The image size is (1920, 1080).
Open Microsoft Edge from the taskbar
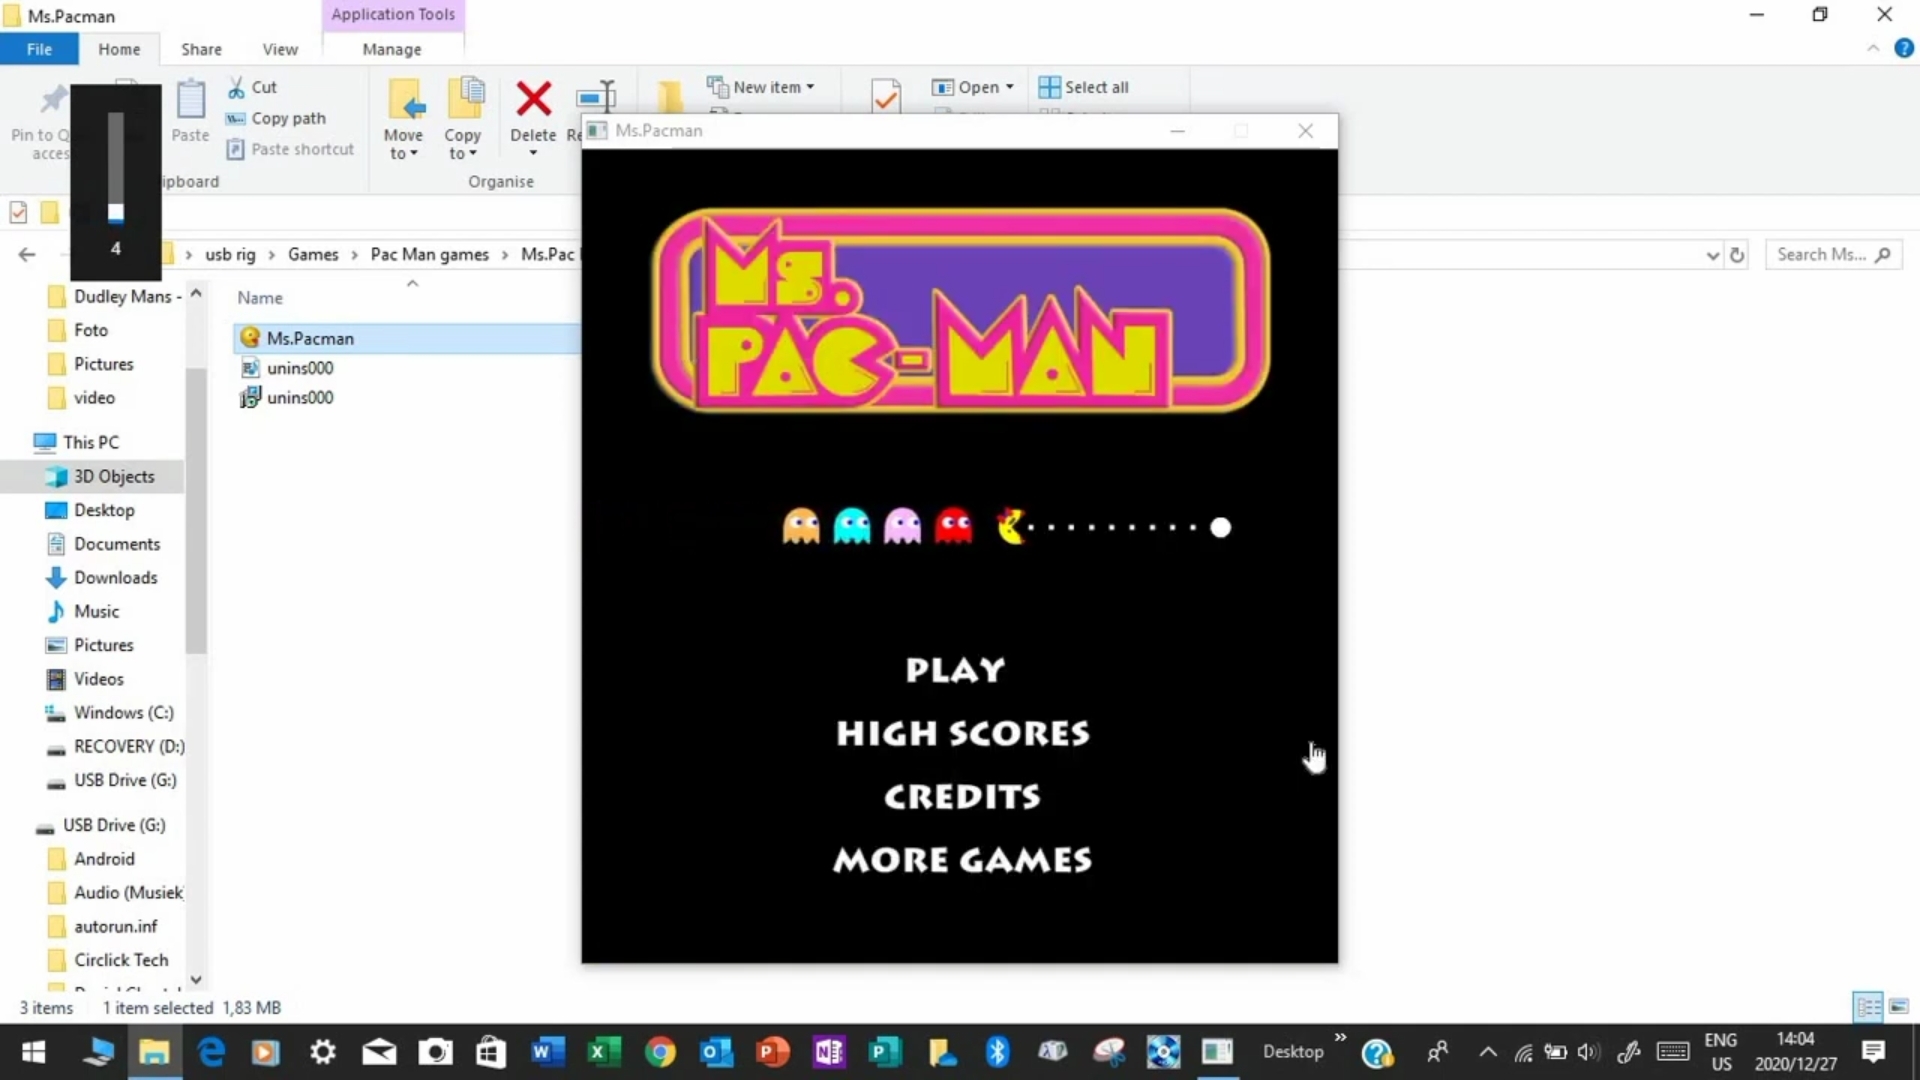pyautogui.click(x=211, y=1052)
